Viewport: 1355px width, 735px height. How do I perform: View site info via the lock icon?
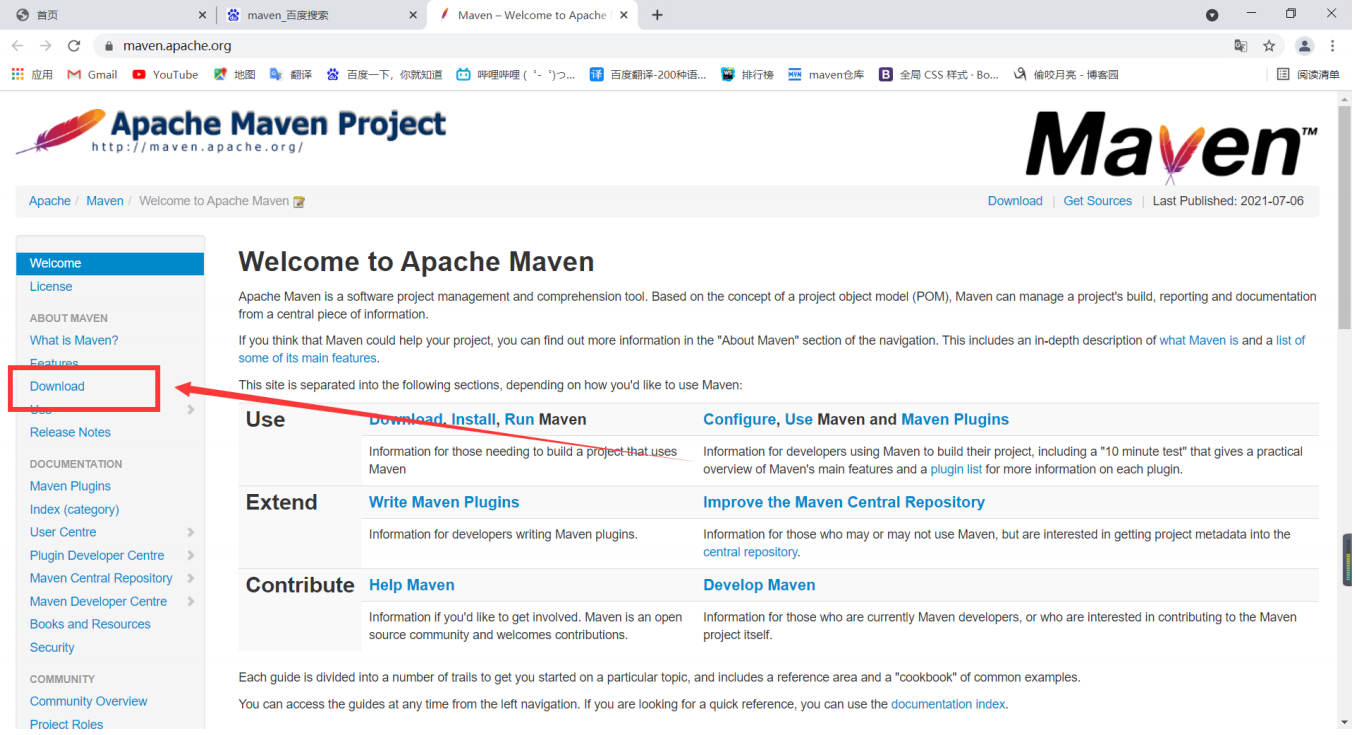[108, 46]
